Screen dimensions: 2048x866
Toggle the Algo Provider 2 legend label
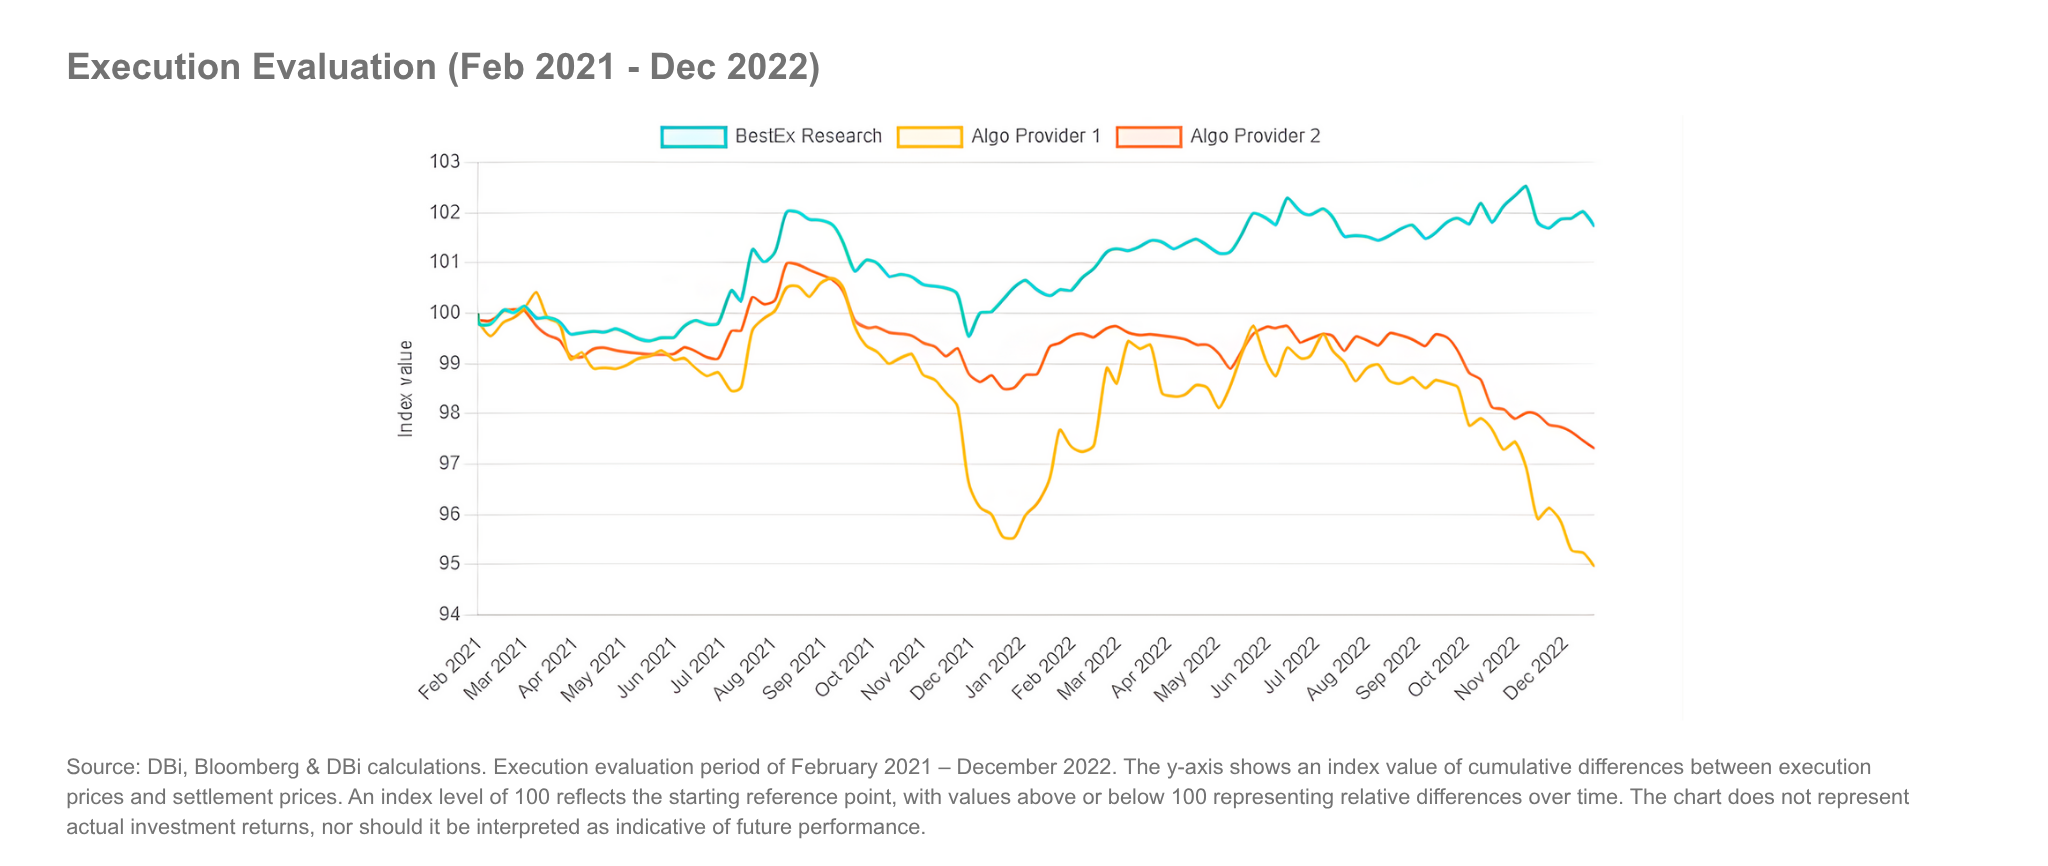[1255, 137]
